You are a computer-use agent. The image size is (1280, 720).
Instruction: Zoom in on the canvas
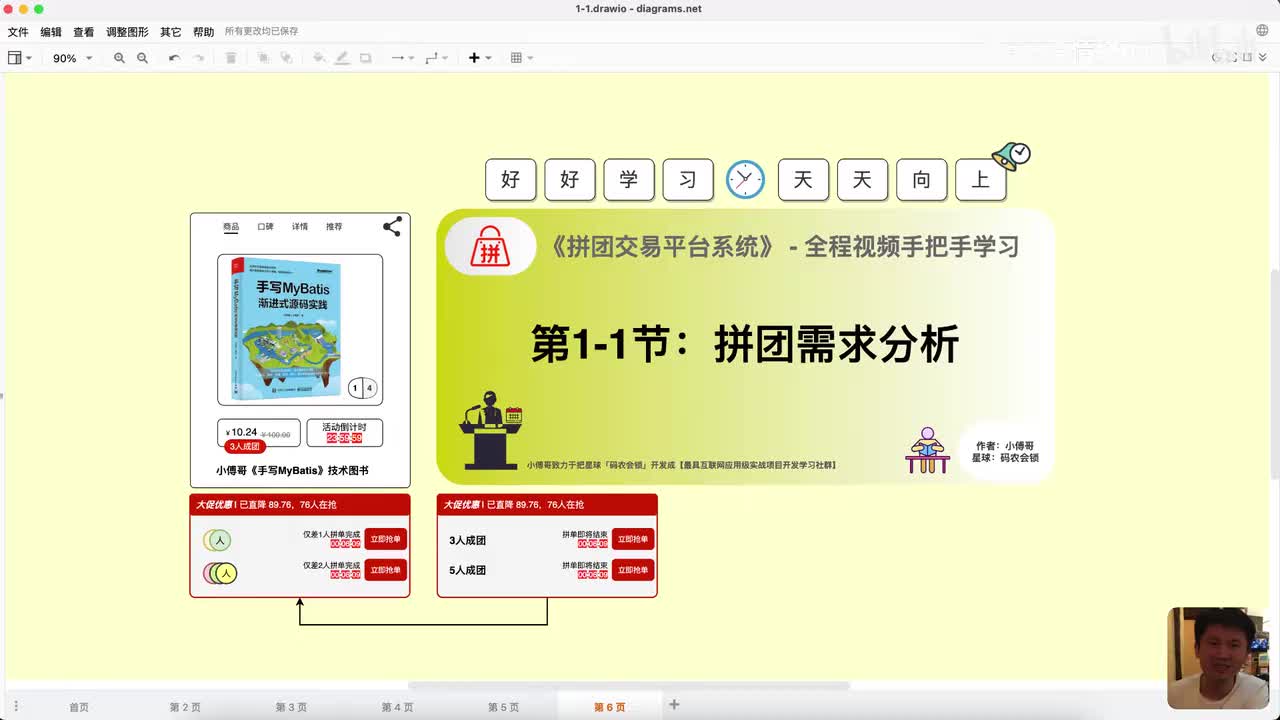[x=119, y=58]
